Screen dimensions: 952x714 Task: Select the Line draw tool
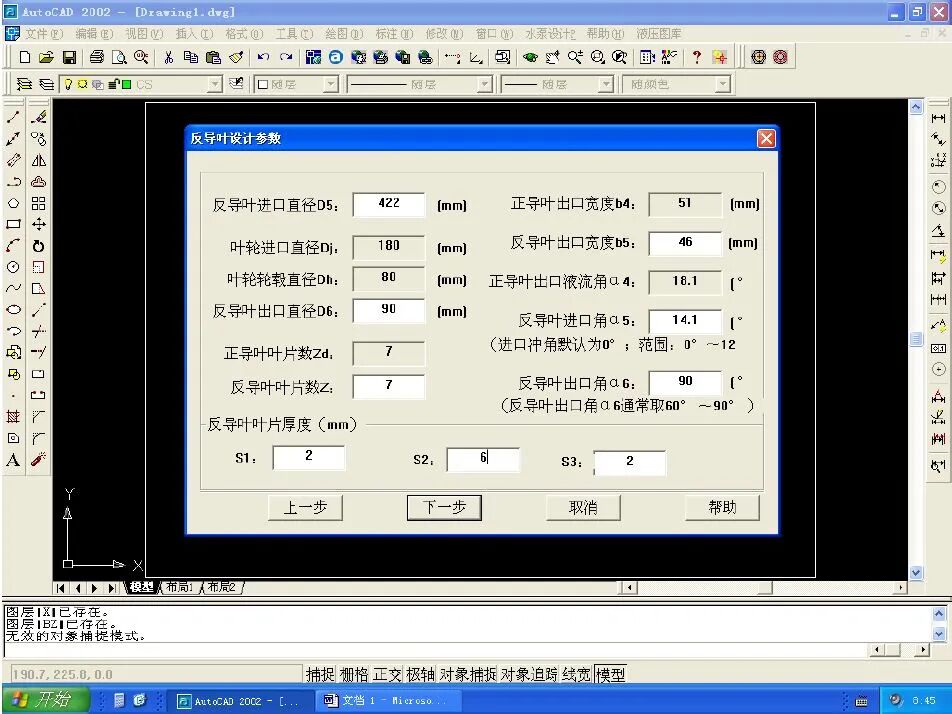click(13, 117)
